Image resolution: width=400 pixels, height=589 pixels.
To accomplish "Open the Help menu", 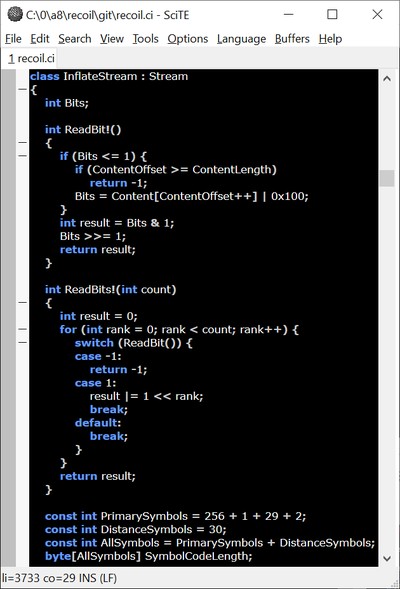I will [331, 39].
